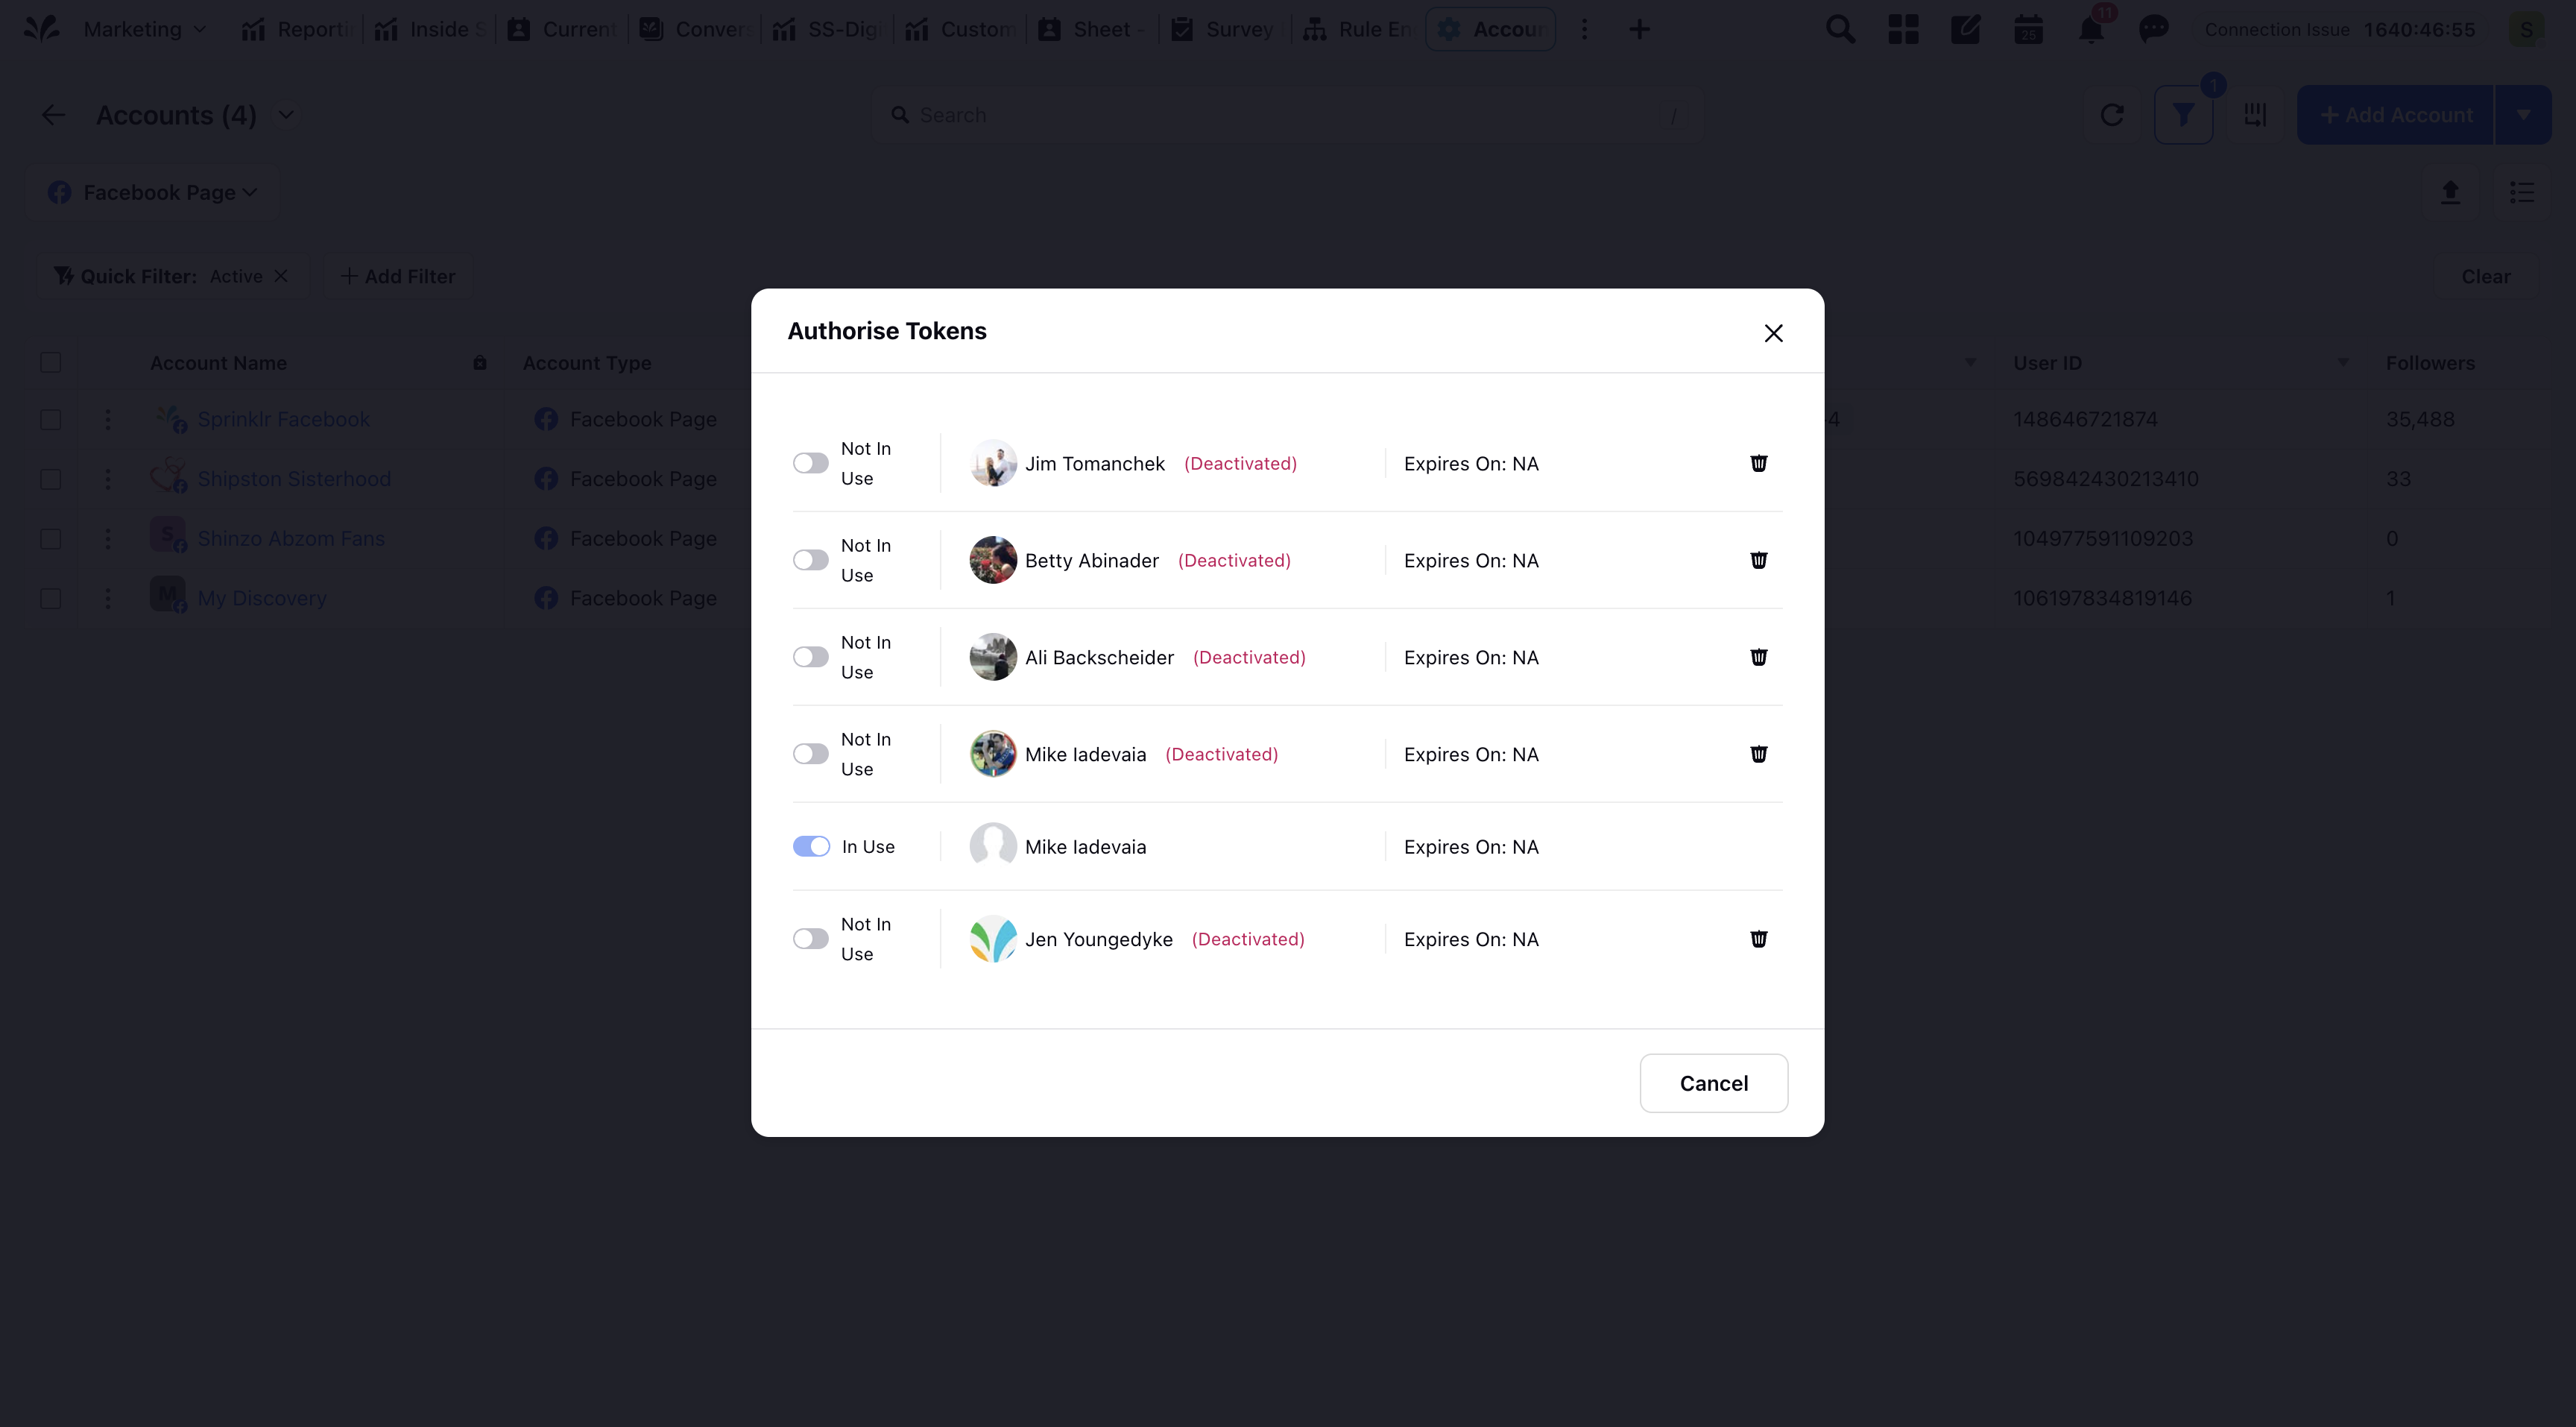Expand the Add Account dropdown arrow
This screenshot has height=1427, width=2576.
[2523, 115]
